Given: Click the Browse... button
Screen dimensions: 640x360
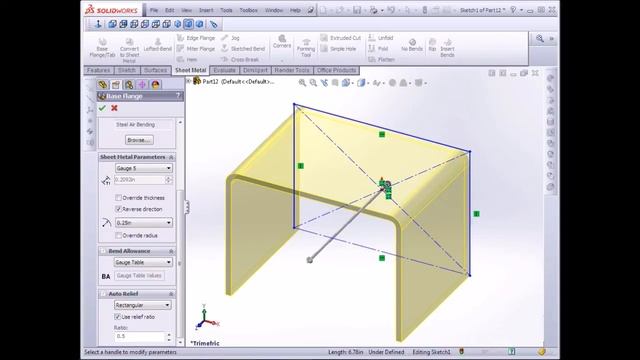Looking at the screenshot, I should coord(139,140).
